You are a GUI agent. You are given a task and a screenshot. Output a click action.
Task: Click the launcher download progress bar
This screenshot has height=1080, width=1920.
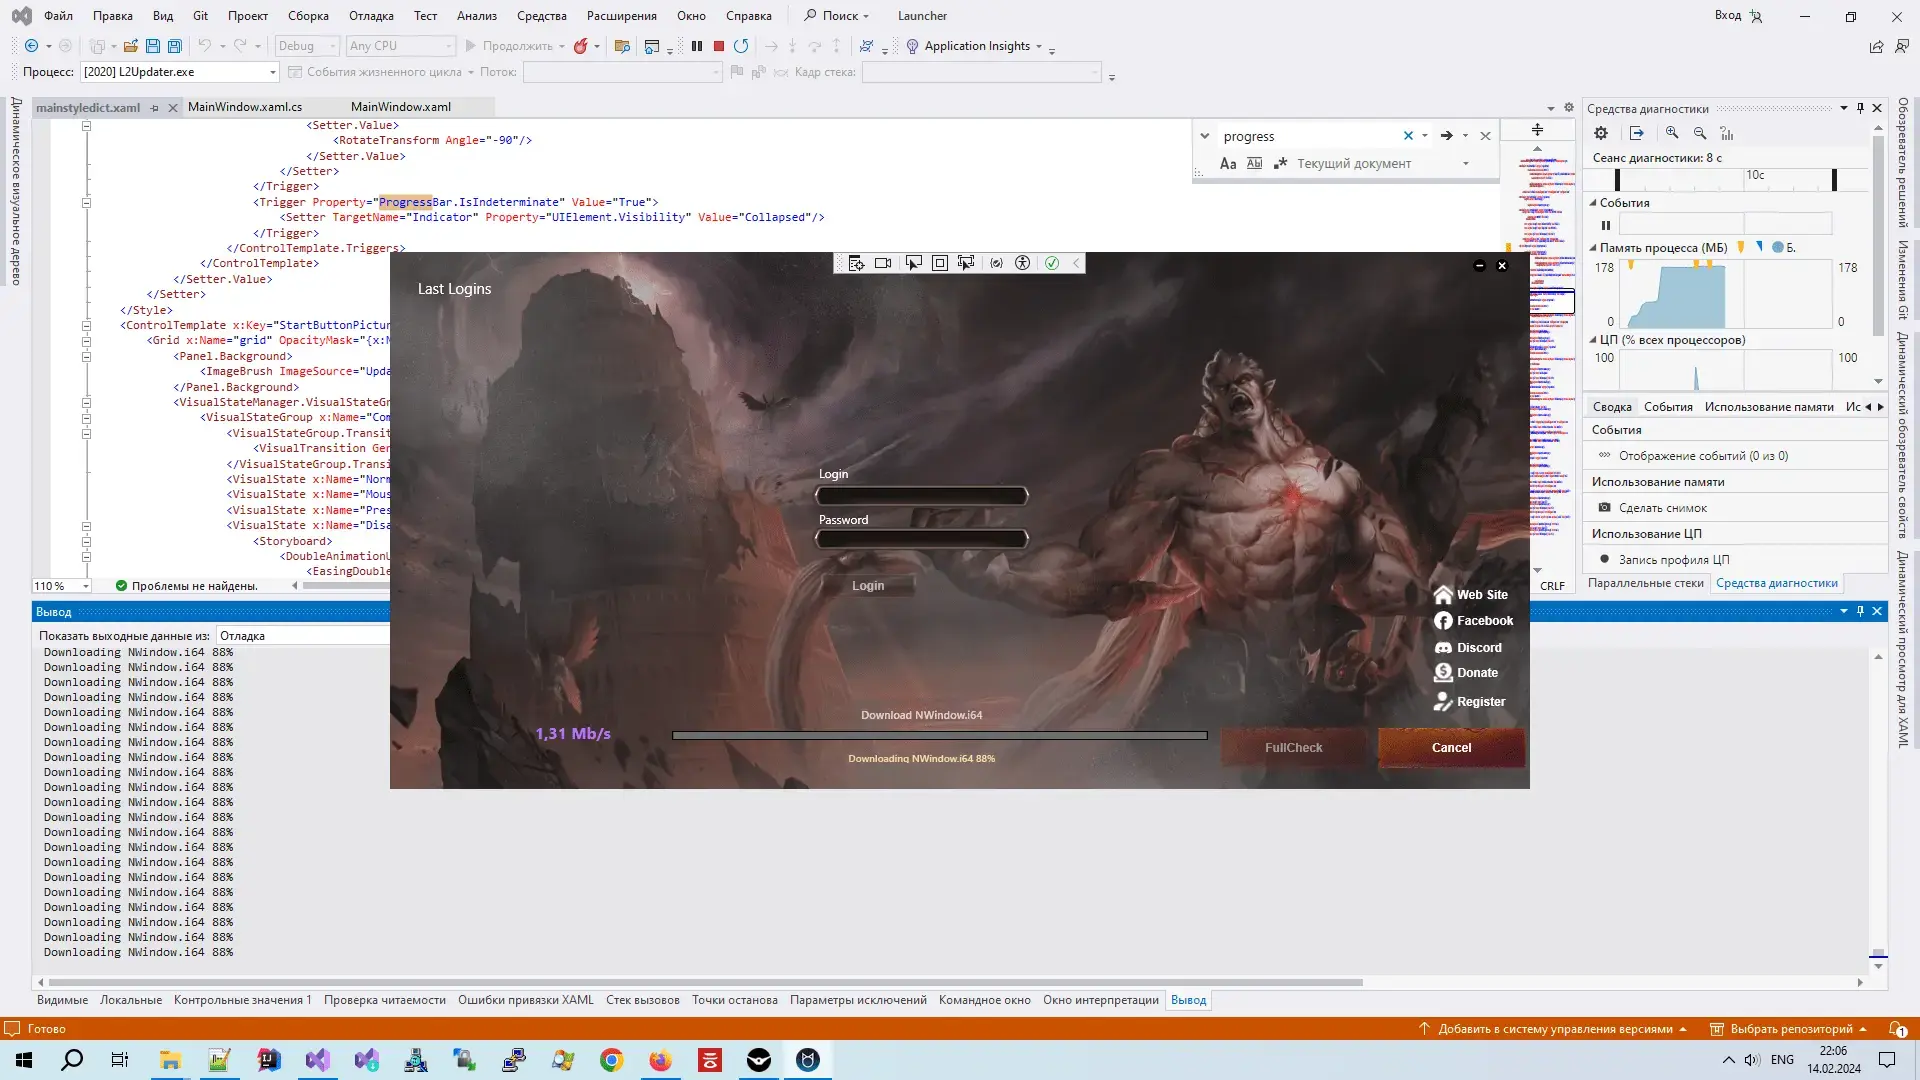[x=939, y=735]
